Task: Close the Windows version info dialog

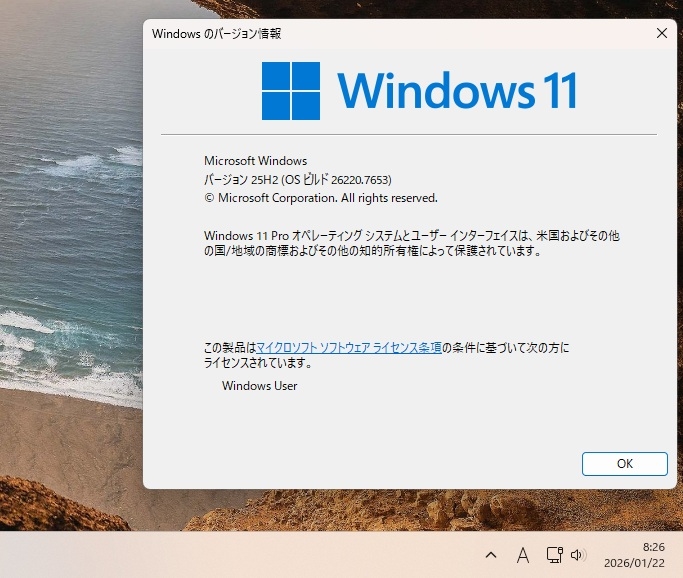Action: [662, 33]
